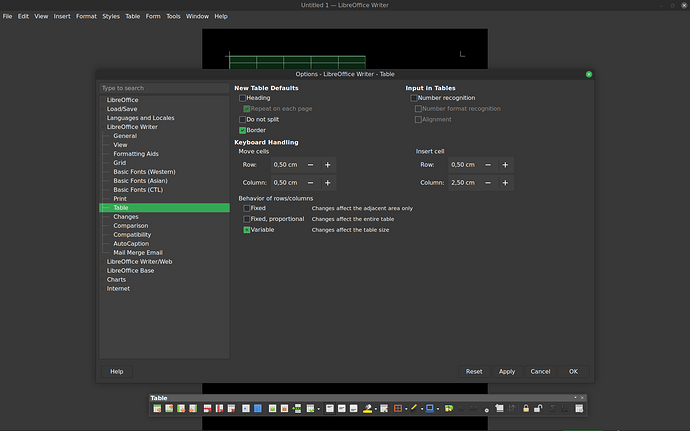Click Optimize Size icon in Table toolbar
The height and width of the screenshot is (431, 690).
(310, 409)
